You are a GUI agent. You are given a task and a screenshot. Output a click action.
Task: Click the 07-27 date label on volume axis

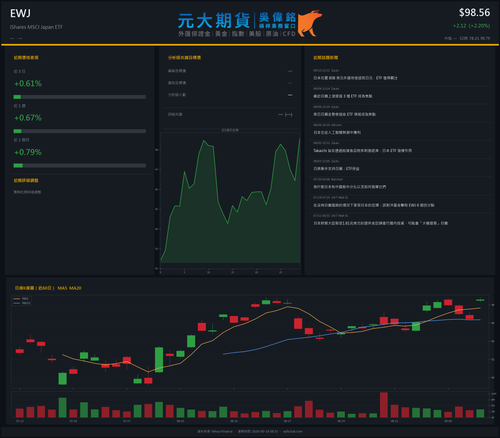[x=127, y=421]
